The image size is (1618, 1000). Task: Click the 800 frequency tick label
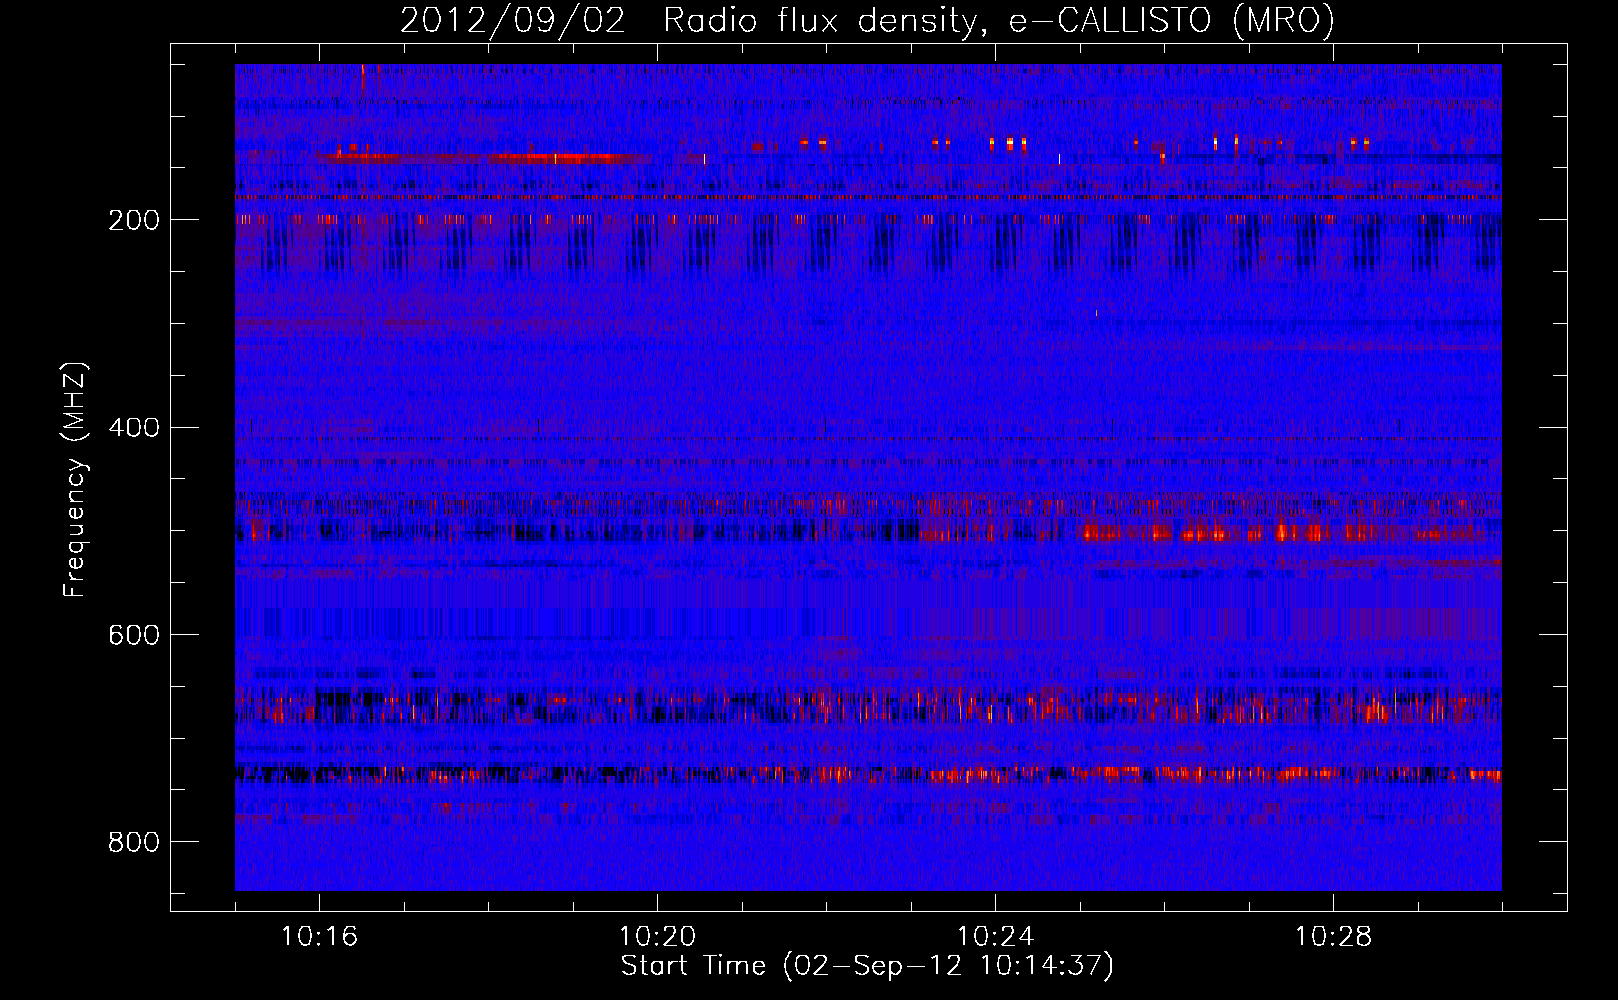coord(134,842)
